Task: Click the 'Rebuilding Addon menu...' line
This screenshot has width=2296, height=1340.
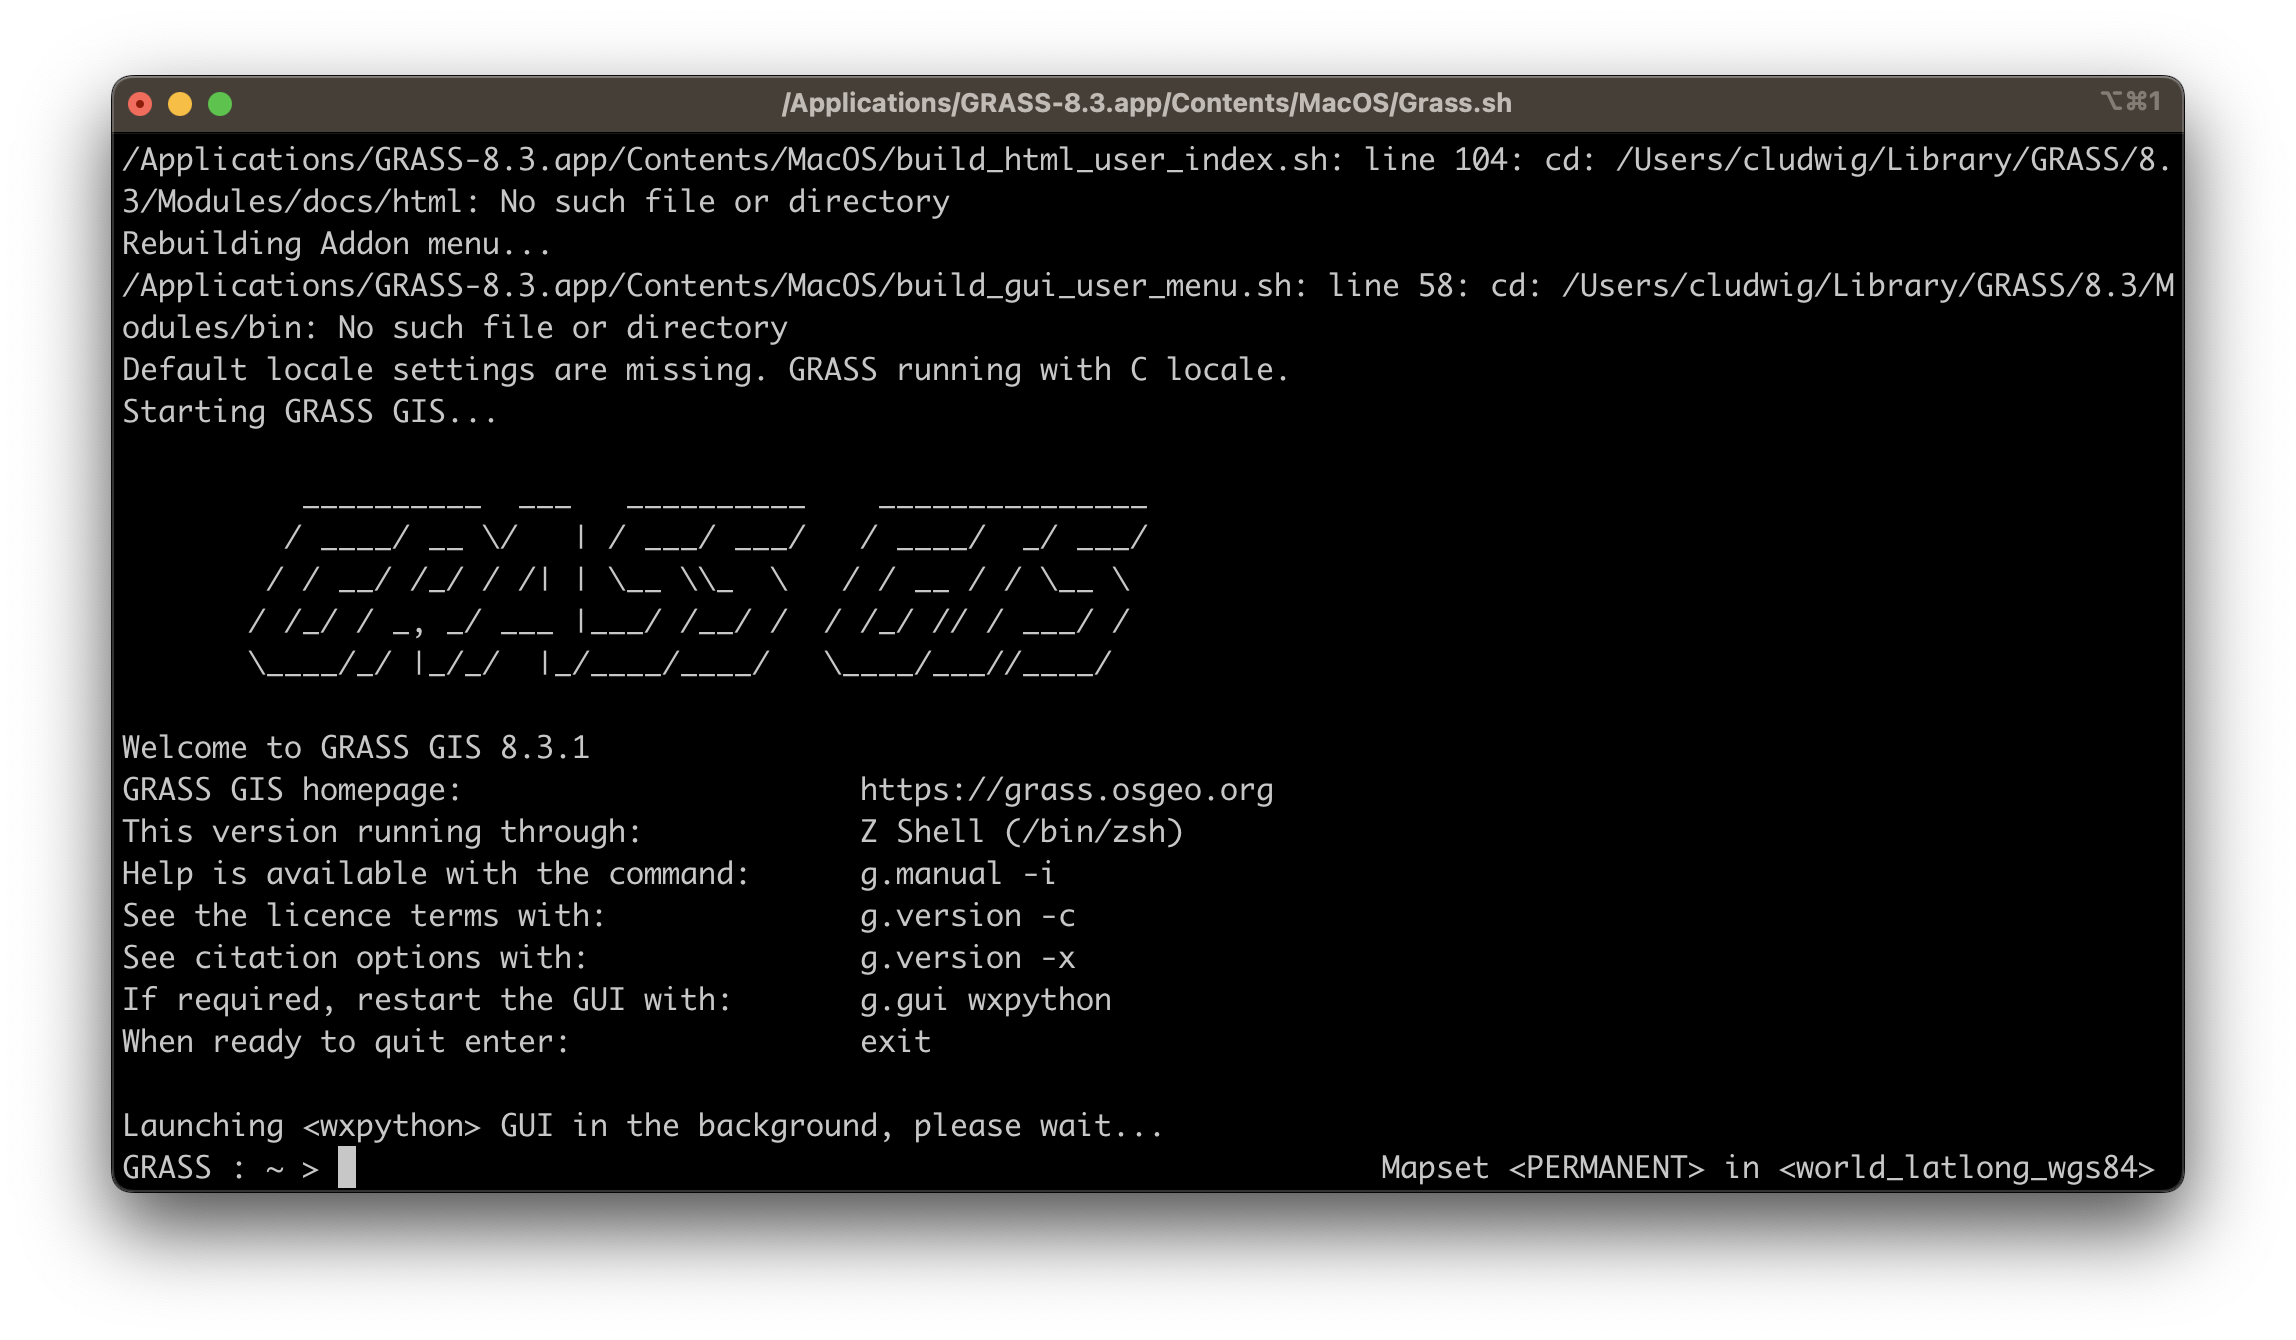Action: click(336, 244)
